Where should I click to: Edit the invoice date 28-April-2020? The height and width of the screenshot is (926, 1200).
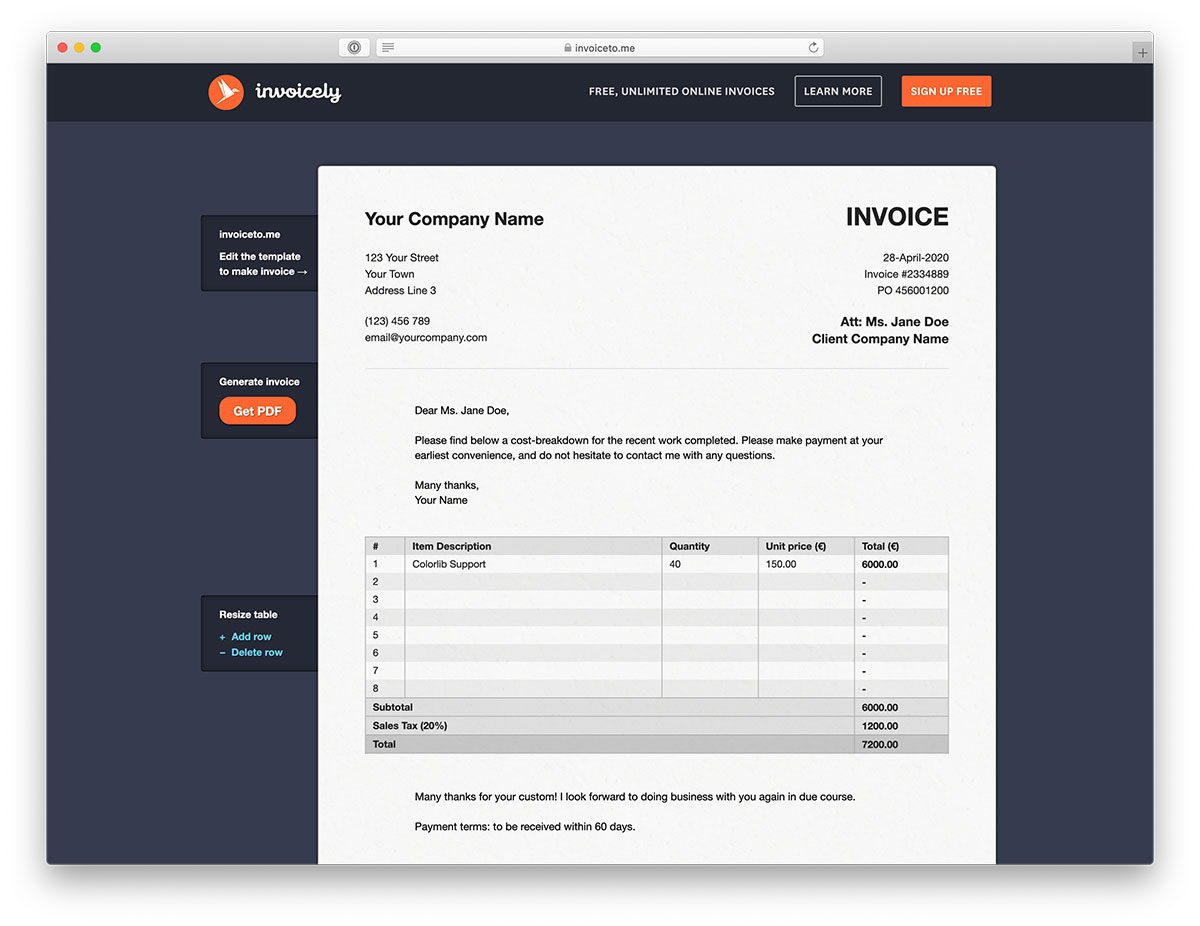[x=915, y=258]
